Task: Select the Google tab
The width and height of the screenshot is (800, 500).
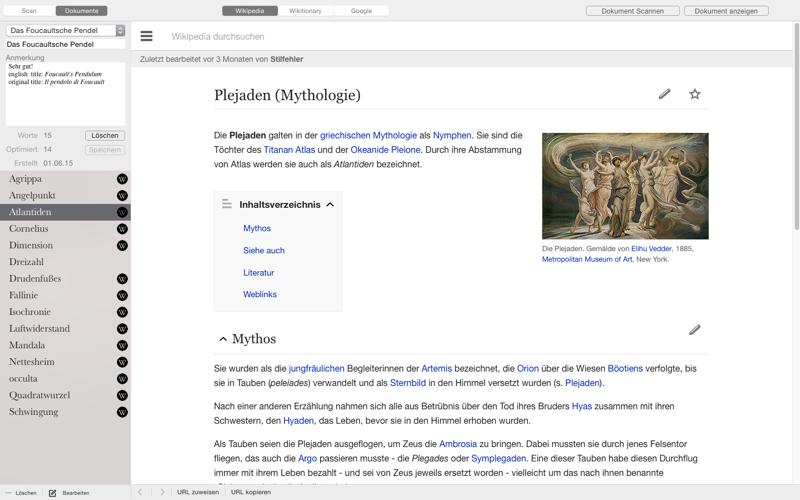Action: 361,11
